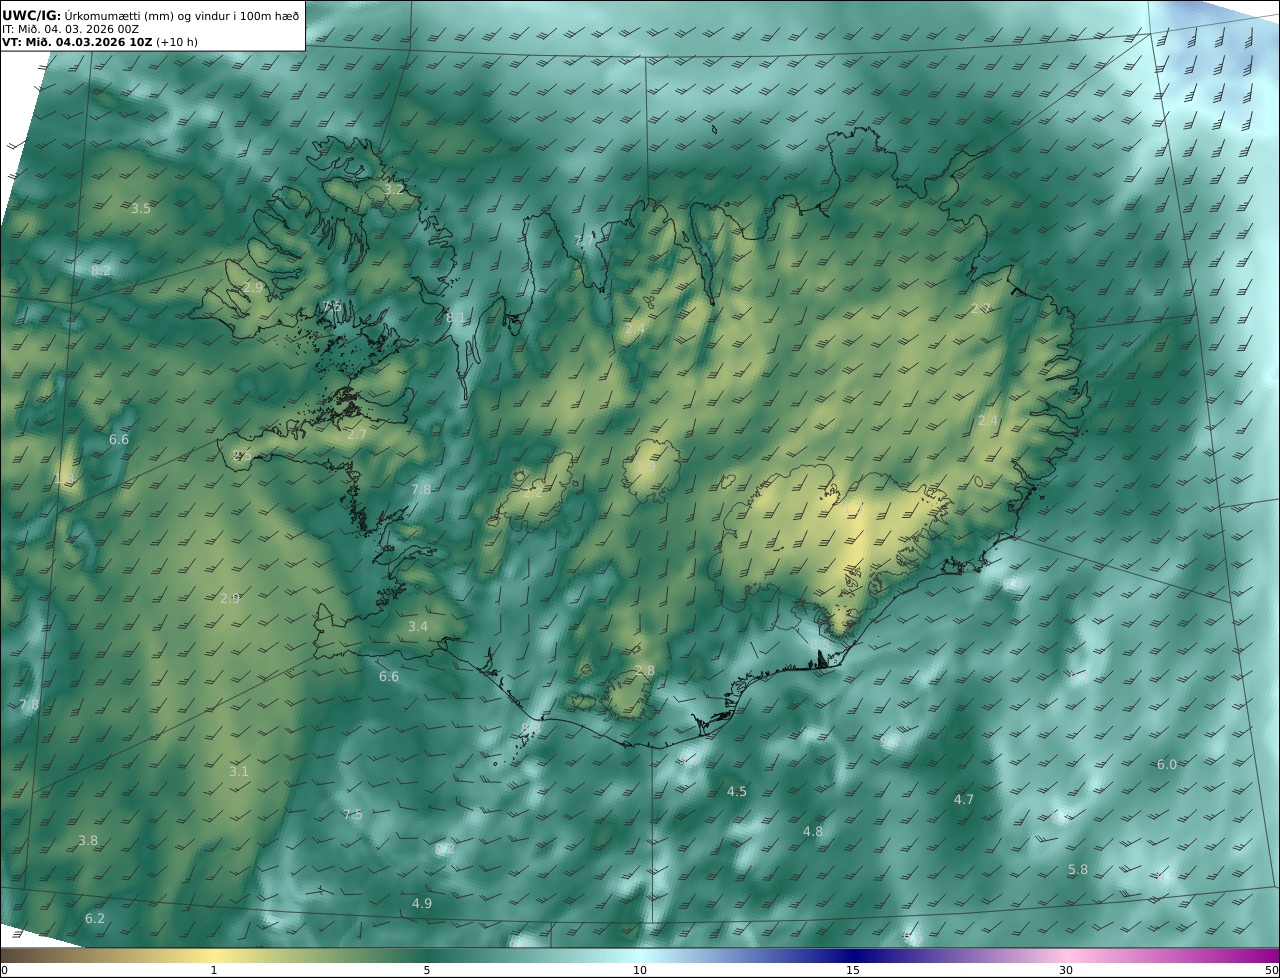
Task: Select the '5.8' value label on the map
Action: tap(1078, 870)
